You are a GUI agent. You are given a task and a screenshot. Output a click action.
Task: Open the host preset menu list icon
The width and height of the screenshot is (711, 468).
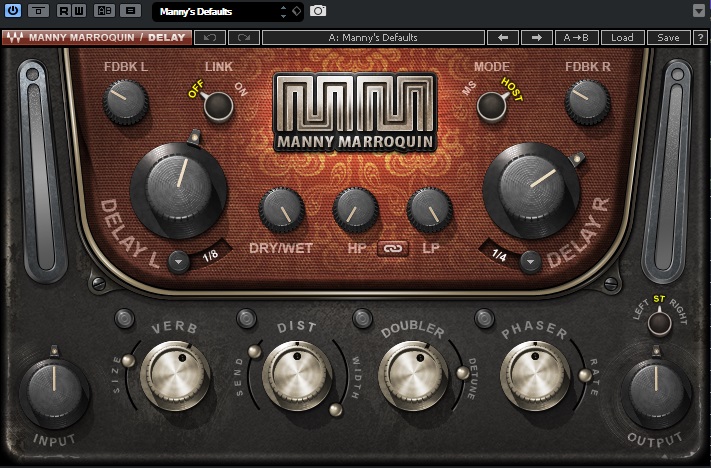tap(130, 10)
